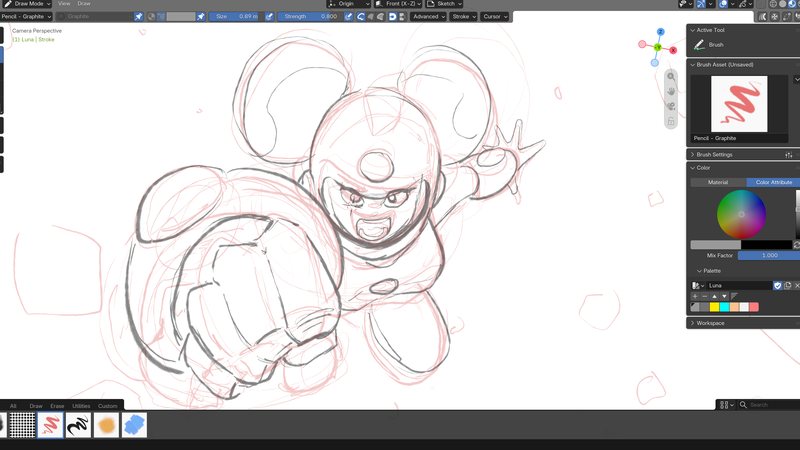This screenshot has height=450, width=800.
Task: Click the zoom magnifier viewport icon
Action: coord(671,77)
